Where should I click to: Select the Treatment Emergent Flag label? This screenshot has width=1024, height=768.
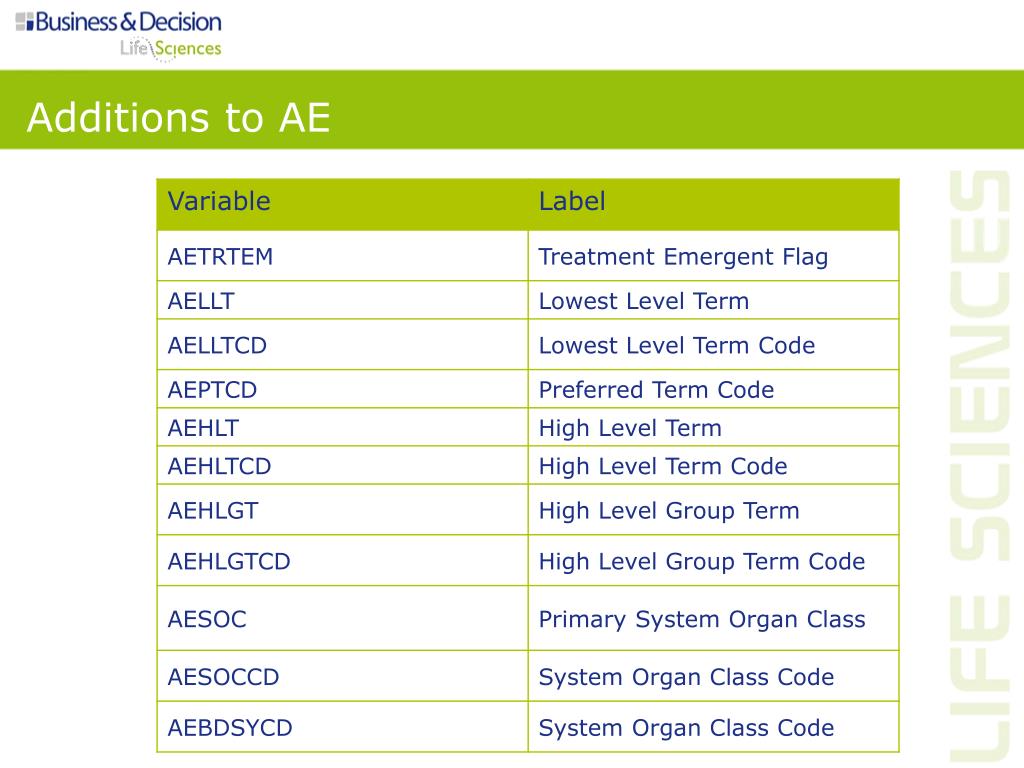(x=683, y=257)
